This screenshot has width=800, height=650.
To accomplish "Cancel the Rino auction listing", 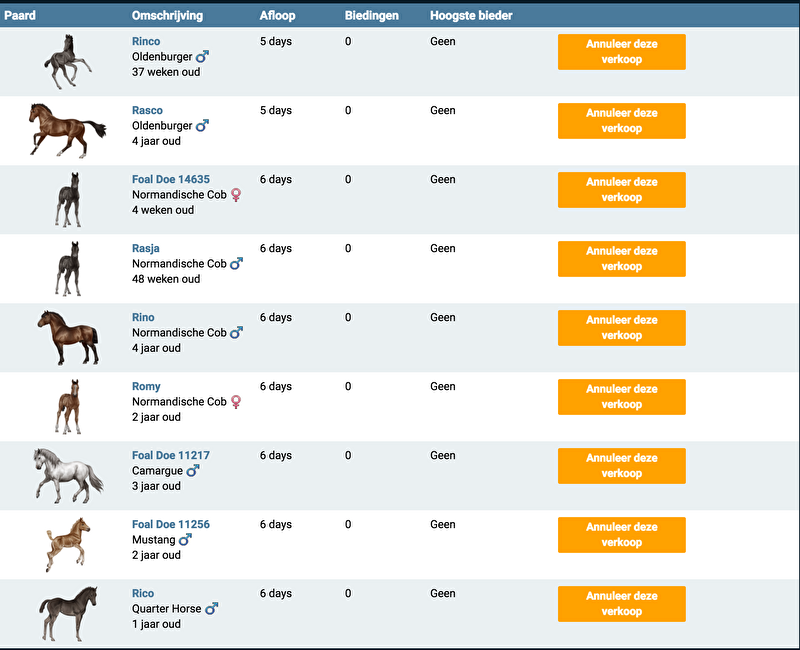I will [x=621, y=328].
